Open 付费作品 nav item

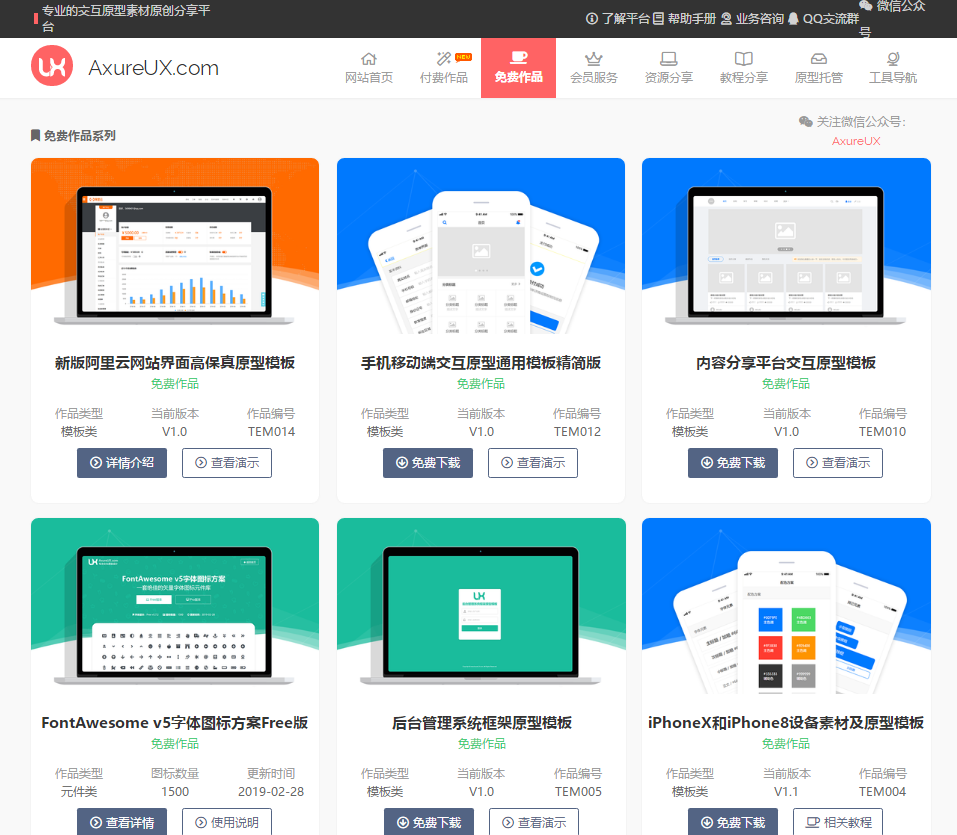(x=444, y=68)
